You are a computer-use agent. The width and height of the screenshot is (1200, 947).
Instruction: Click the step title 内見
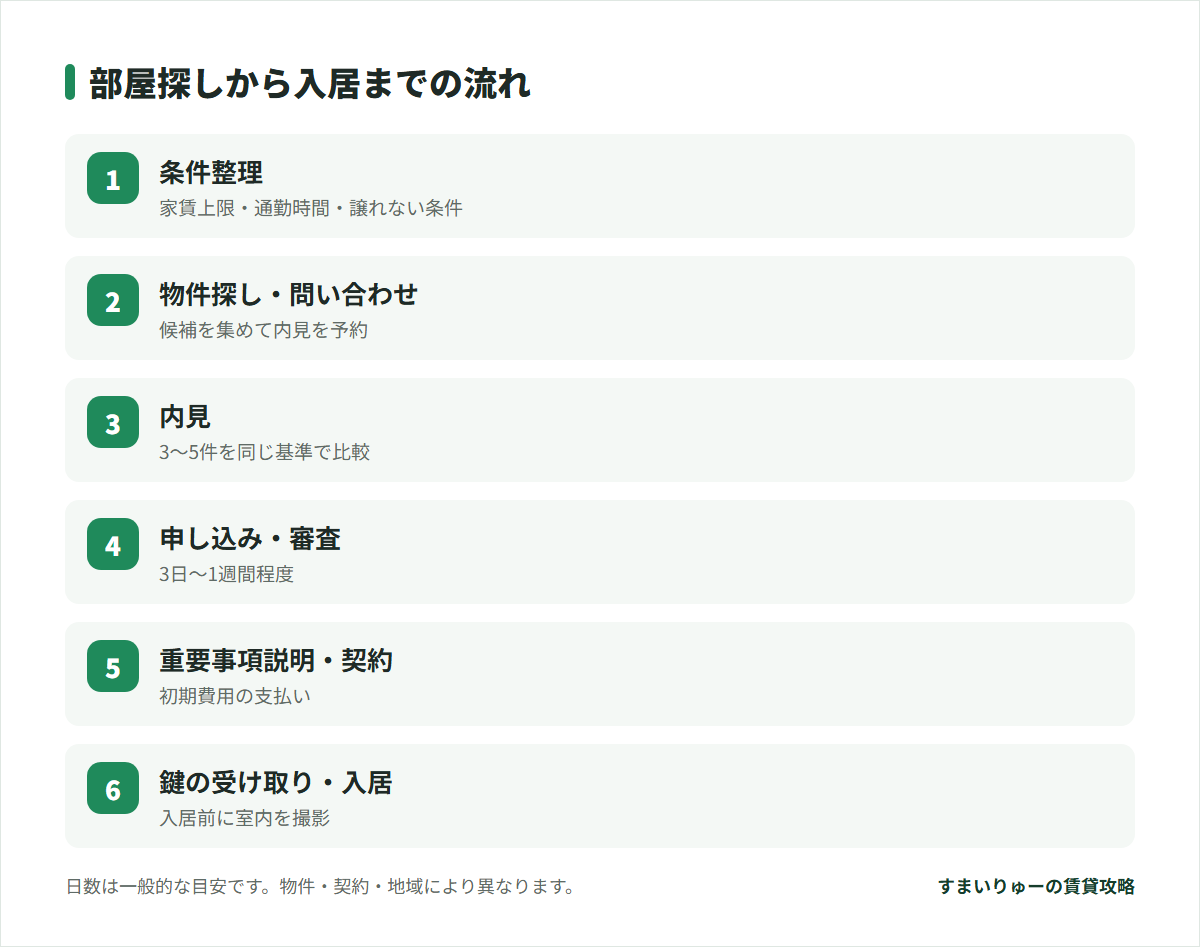click(x=185, y=416)
